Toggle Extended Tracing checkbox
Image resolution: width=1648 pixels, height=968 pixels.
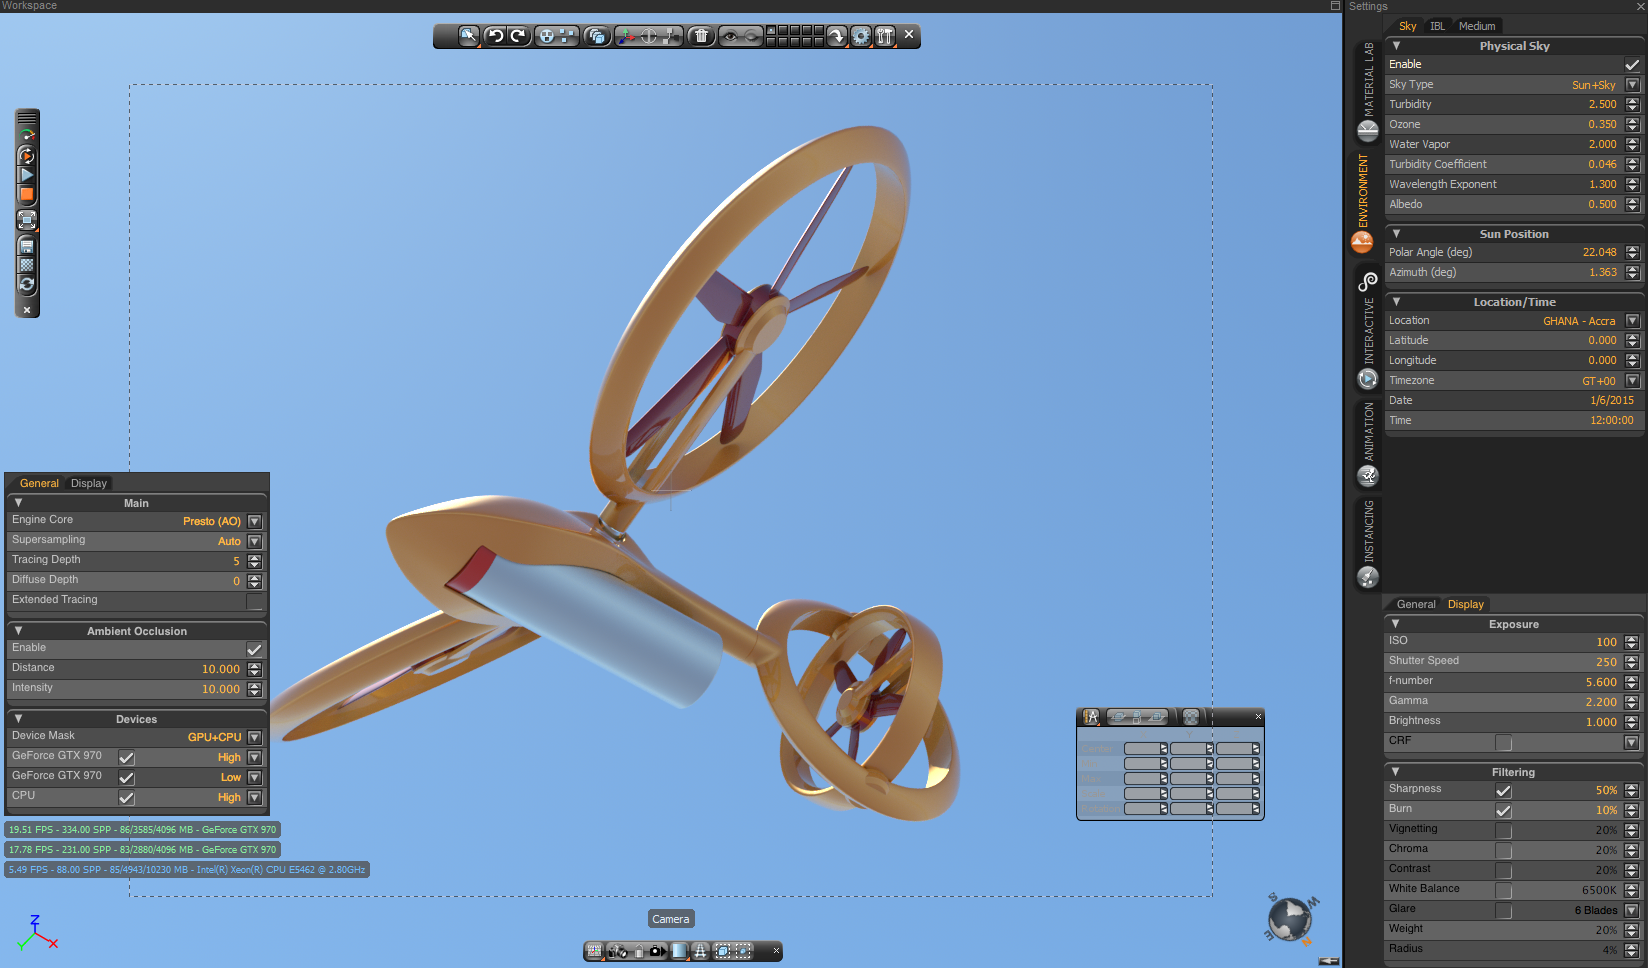[x=254, y=601]
